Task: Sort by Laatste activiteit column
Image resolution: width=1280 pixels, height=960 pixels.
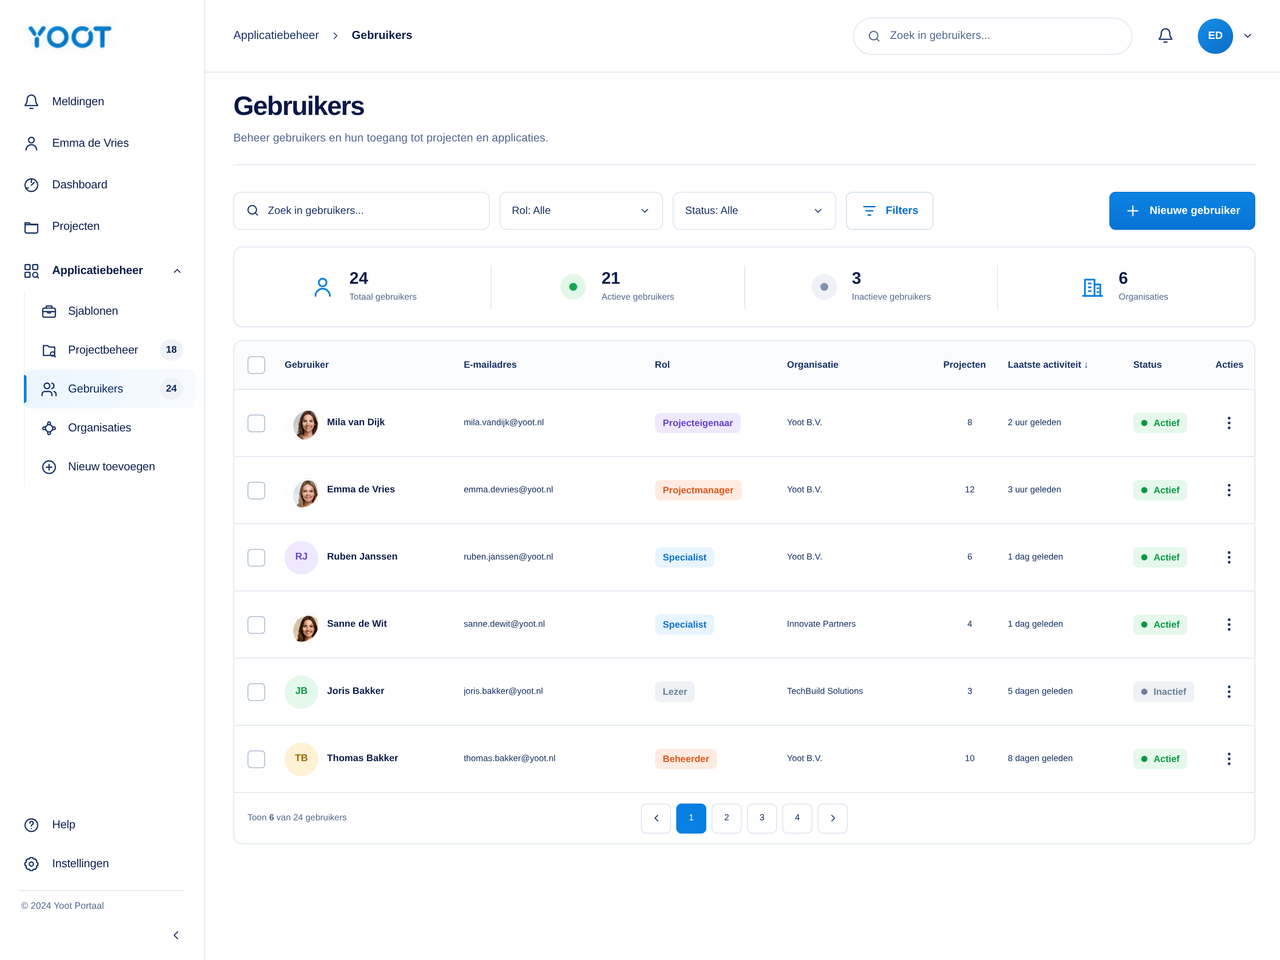Action: coord(1047,365)
